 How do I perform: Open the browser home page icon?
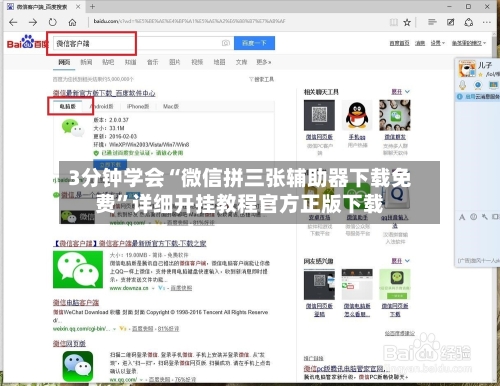(72, 23)
